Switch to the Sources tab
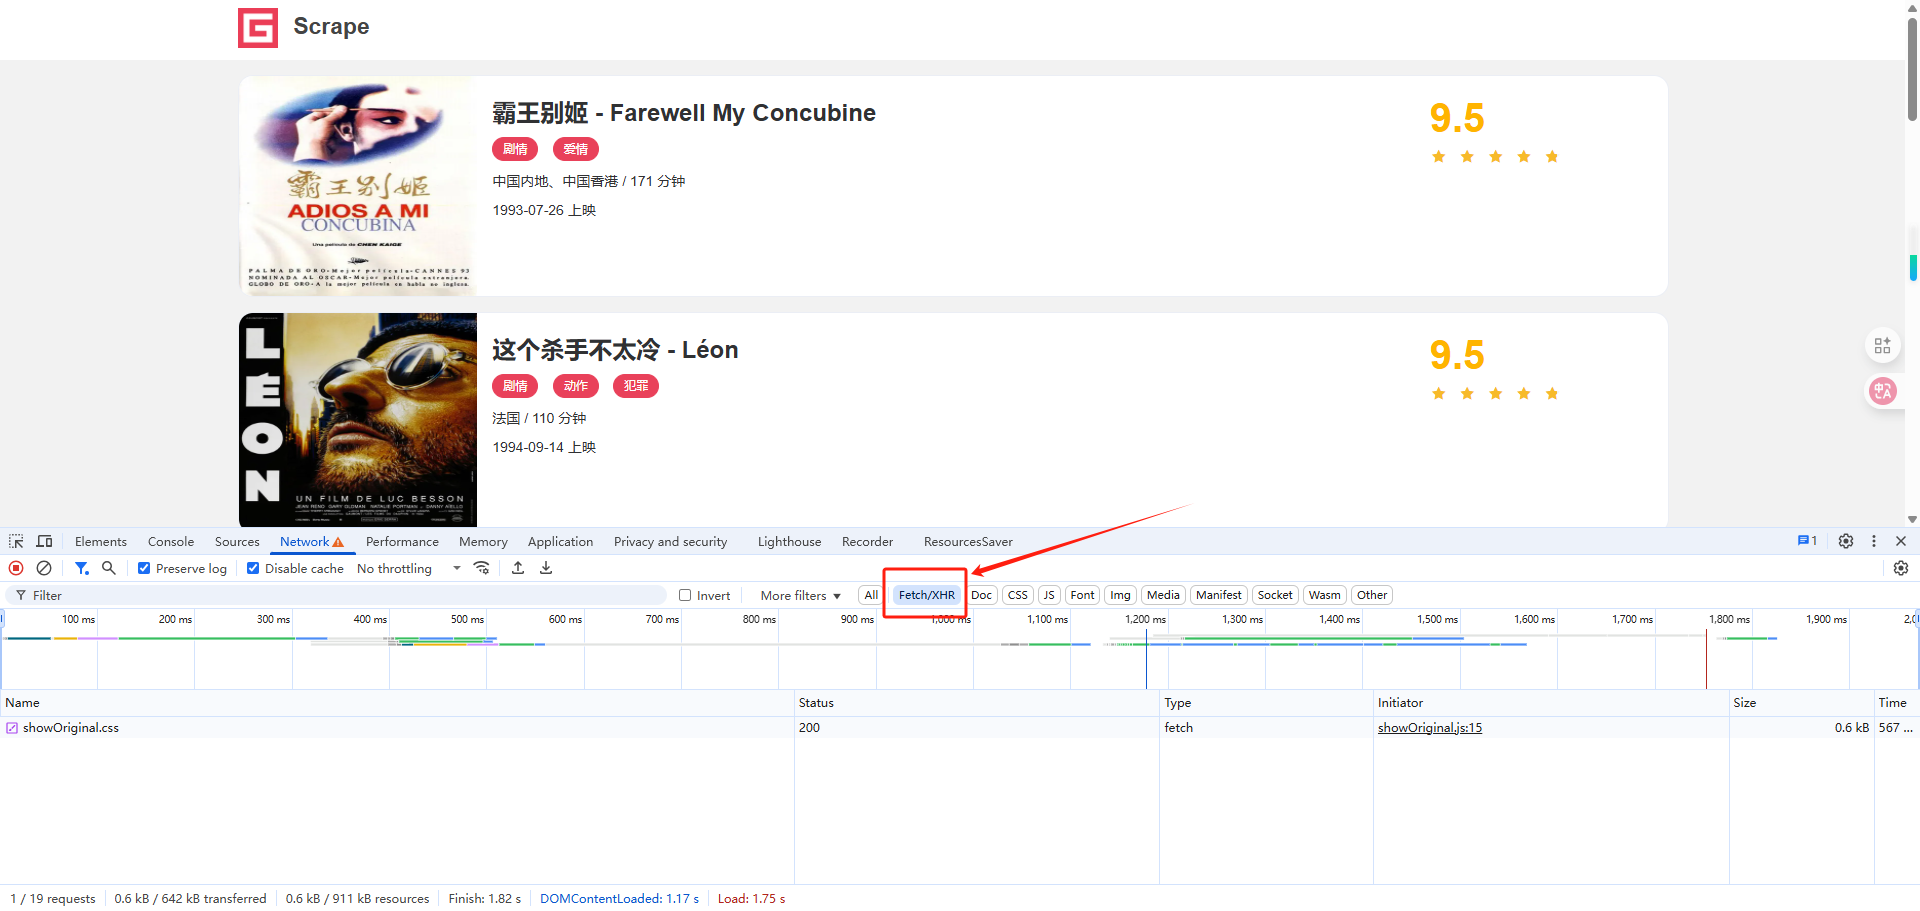The height and width of the screenshot is (911, 1920). click(x=237, y=541)
